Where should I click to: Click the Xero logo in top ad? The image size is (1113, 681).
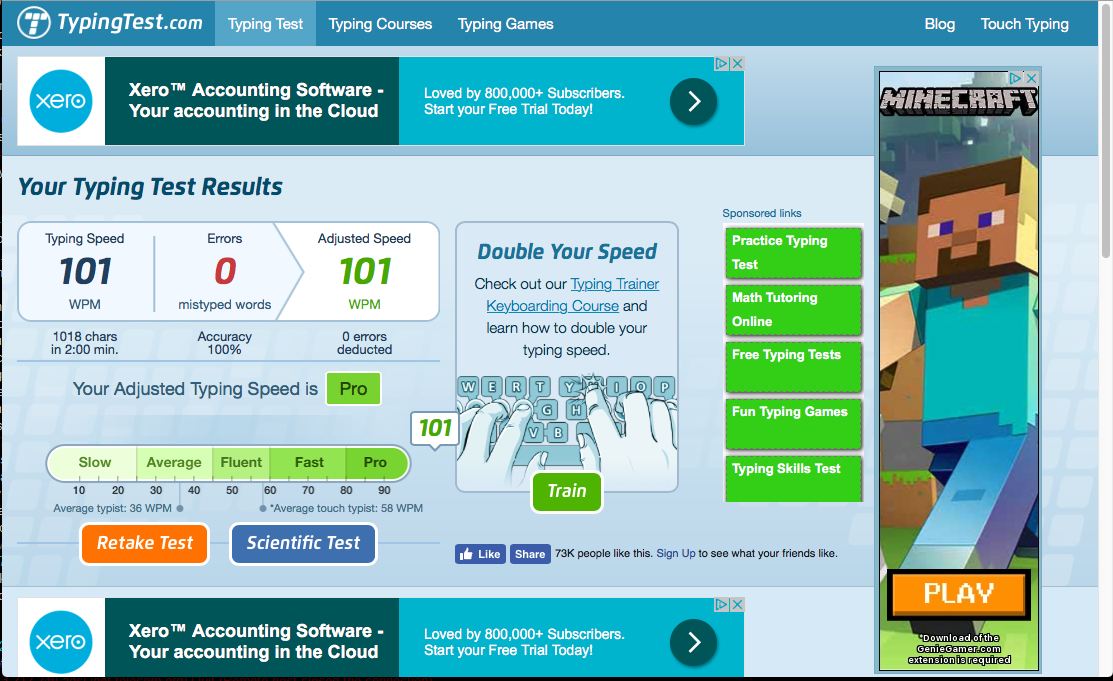click(x=61, y=101)
